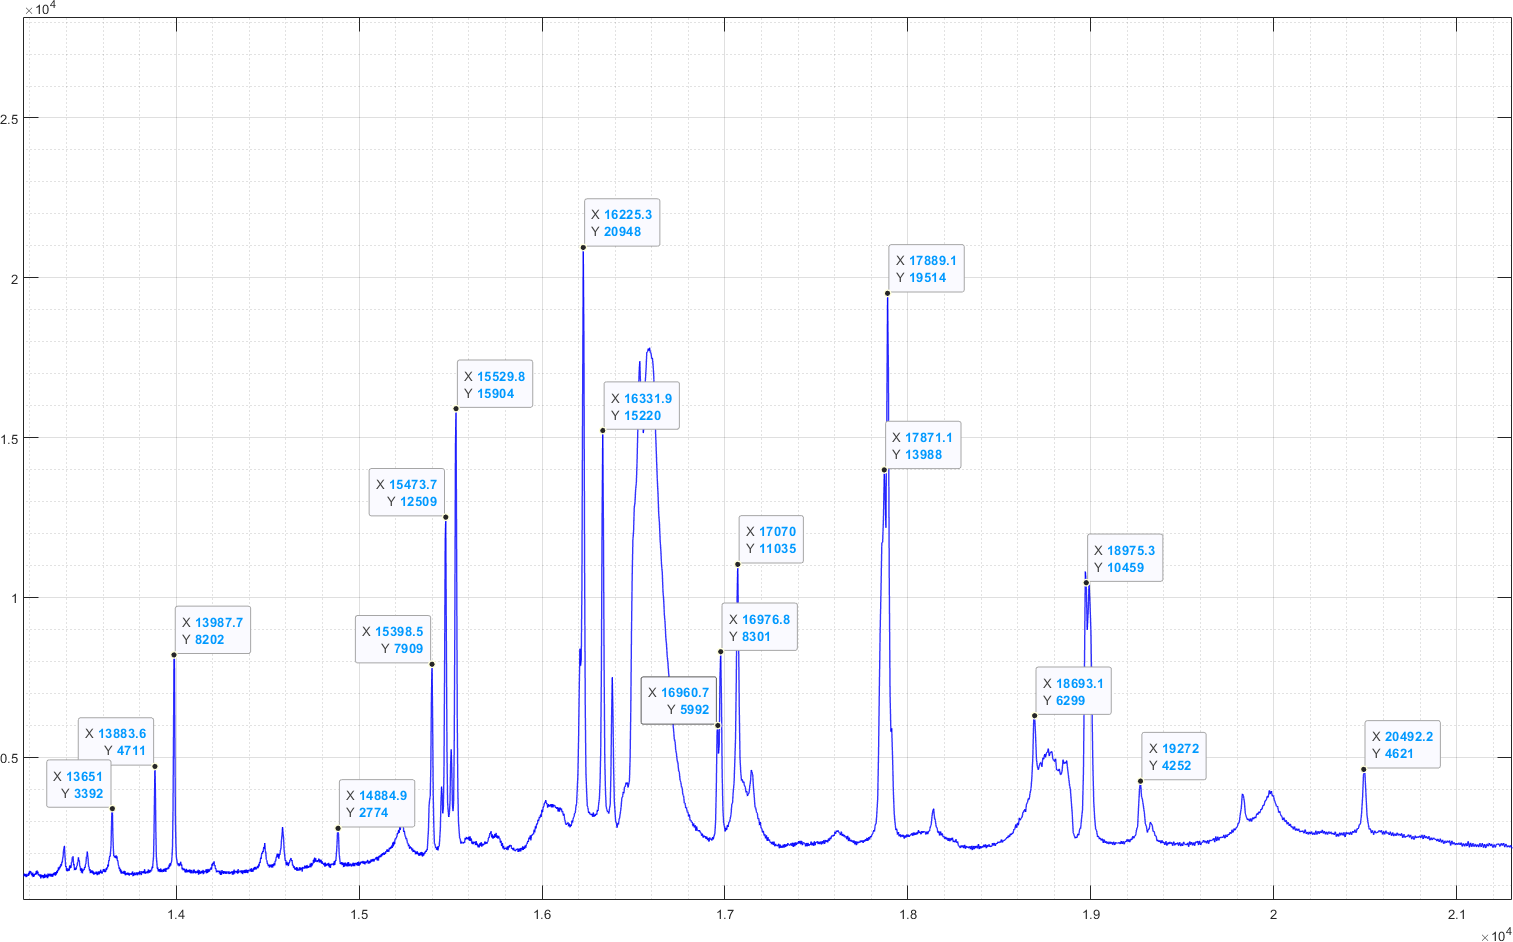Select the data tip at X 13987.7
This screenshot has height=942, width=1513.
tap(212, 631)
